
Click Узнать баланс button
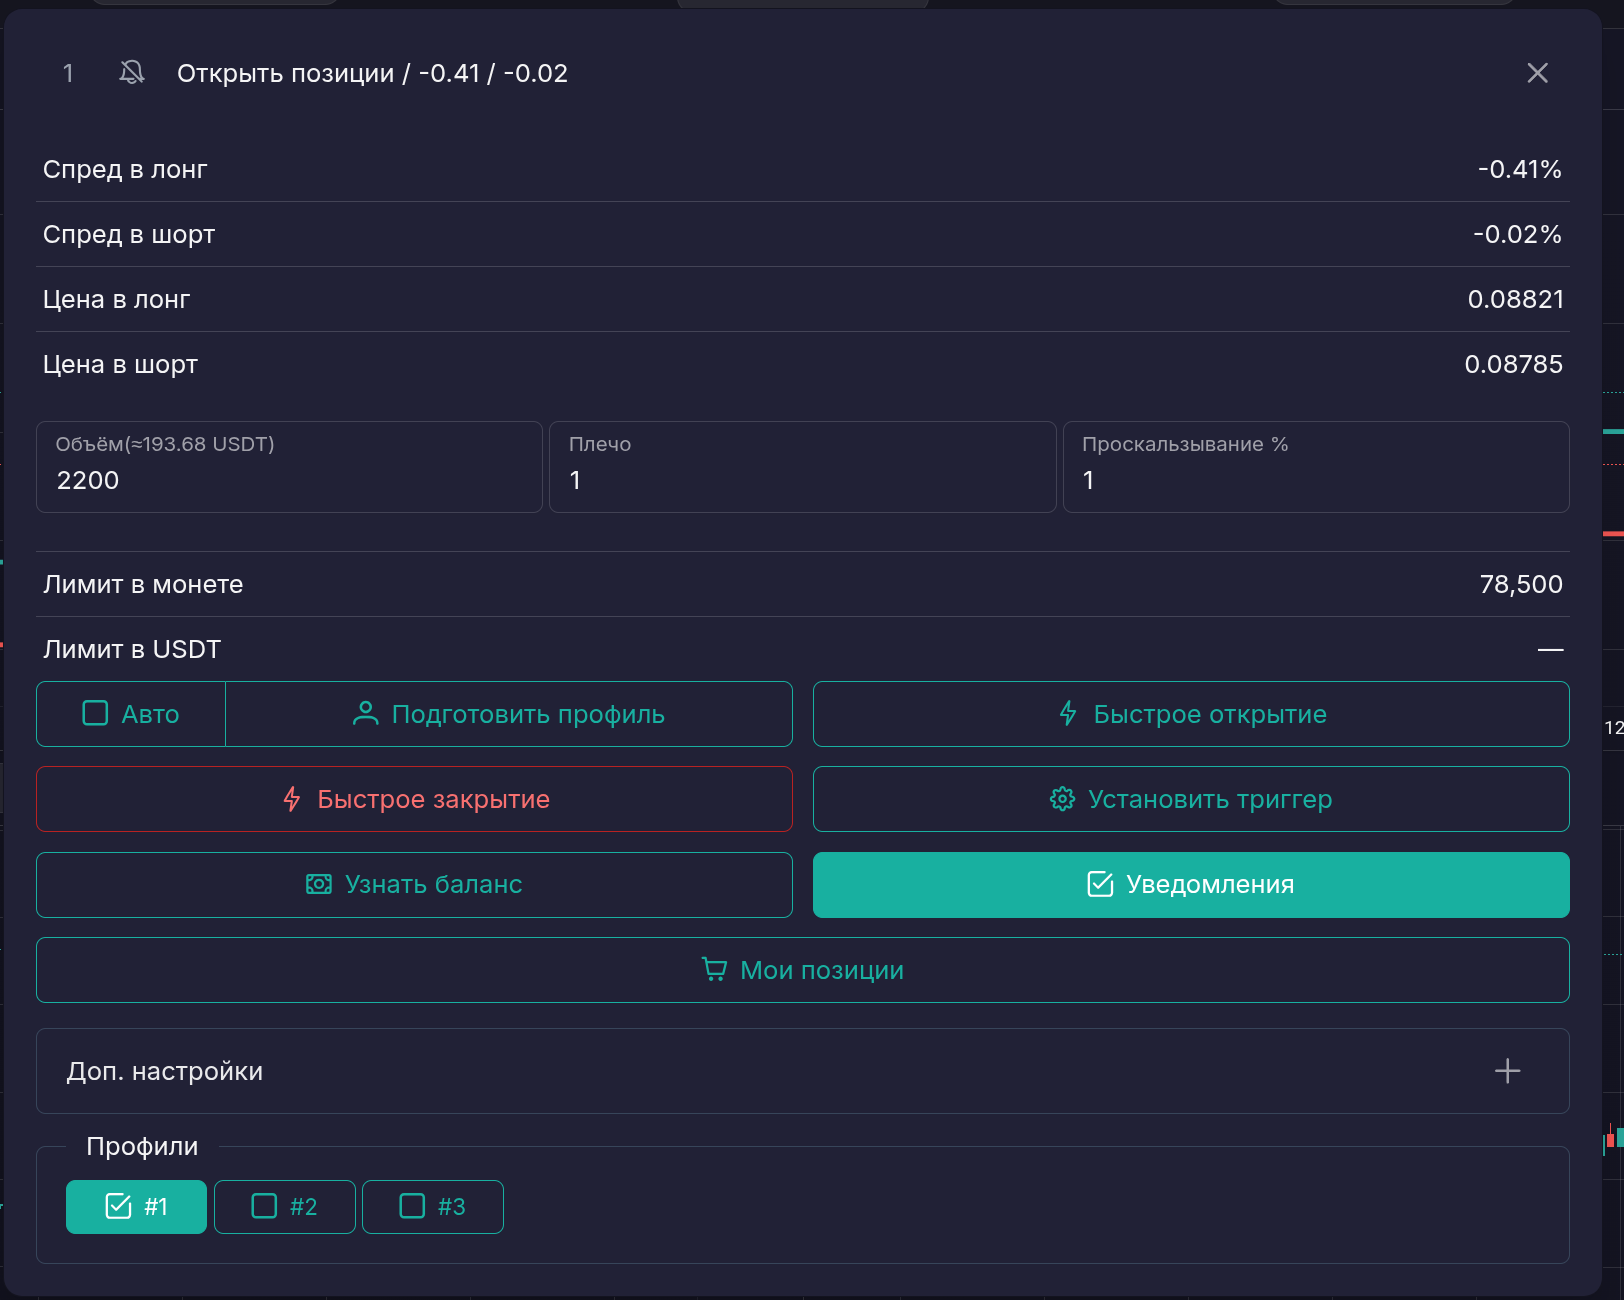[x=414, y=885]
